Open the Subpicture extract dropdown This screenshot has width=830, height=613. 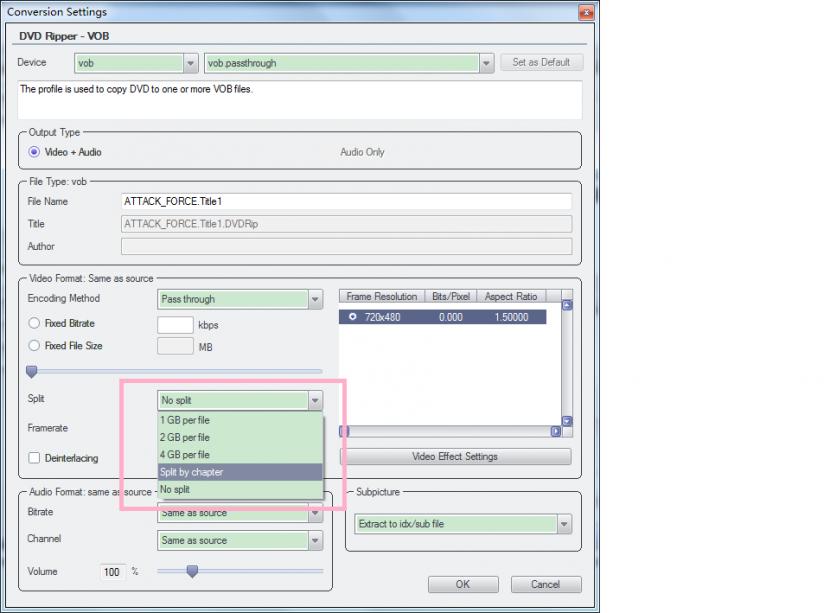pos(564,524)
